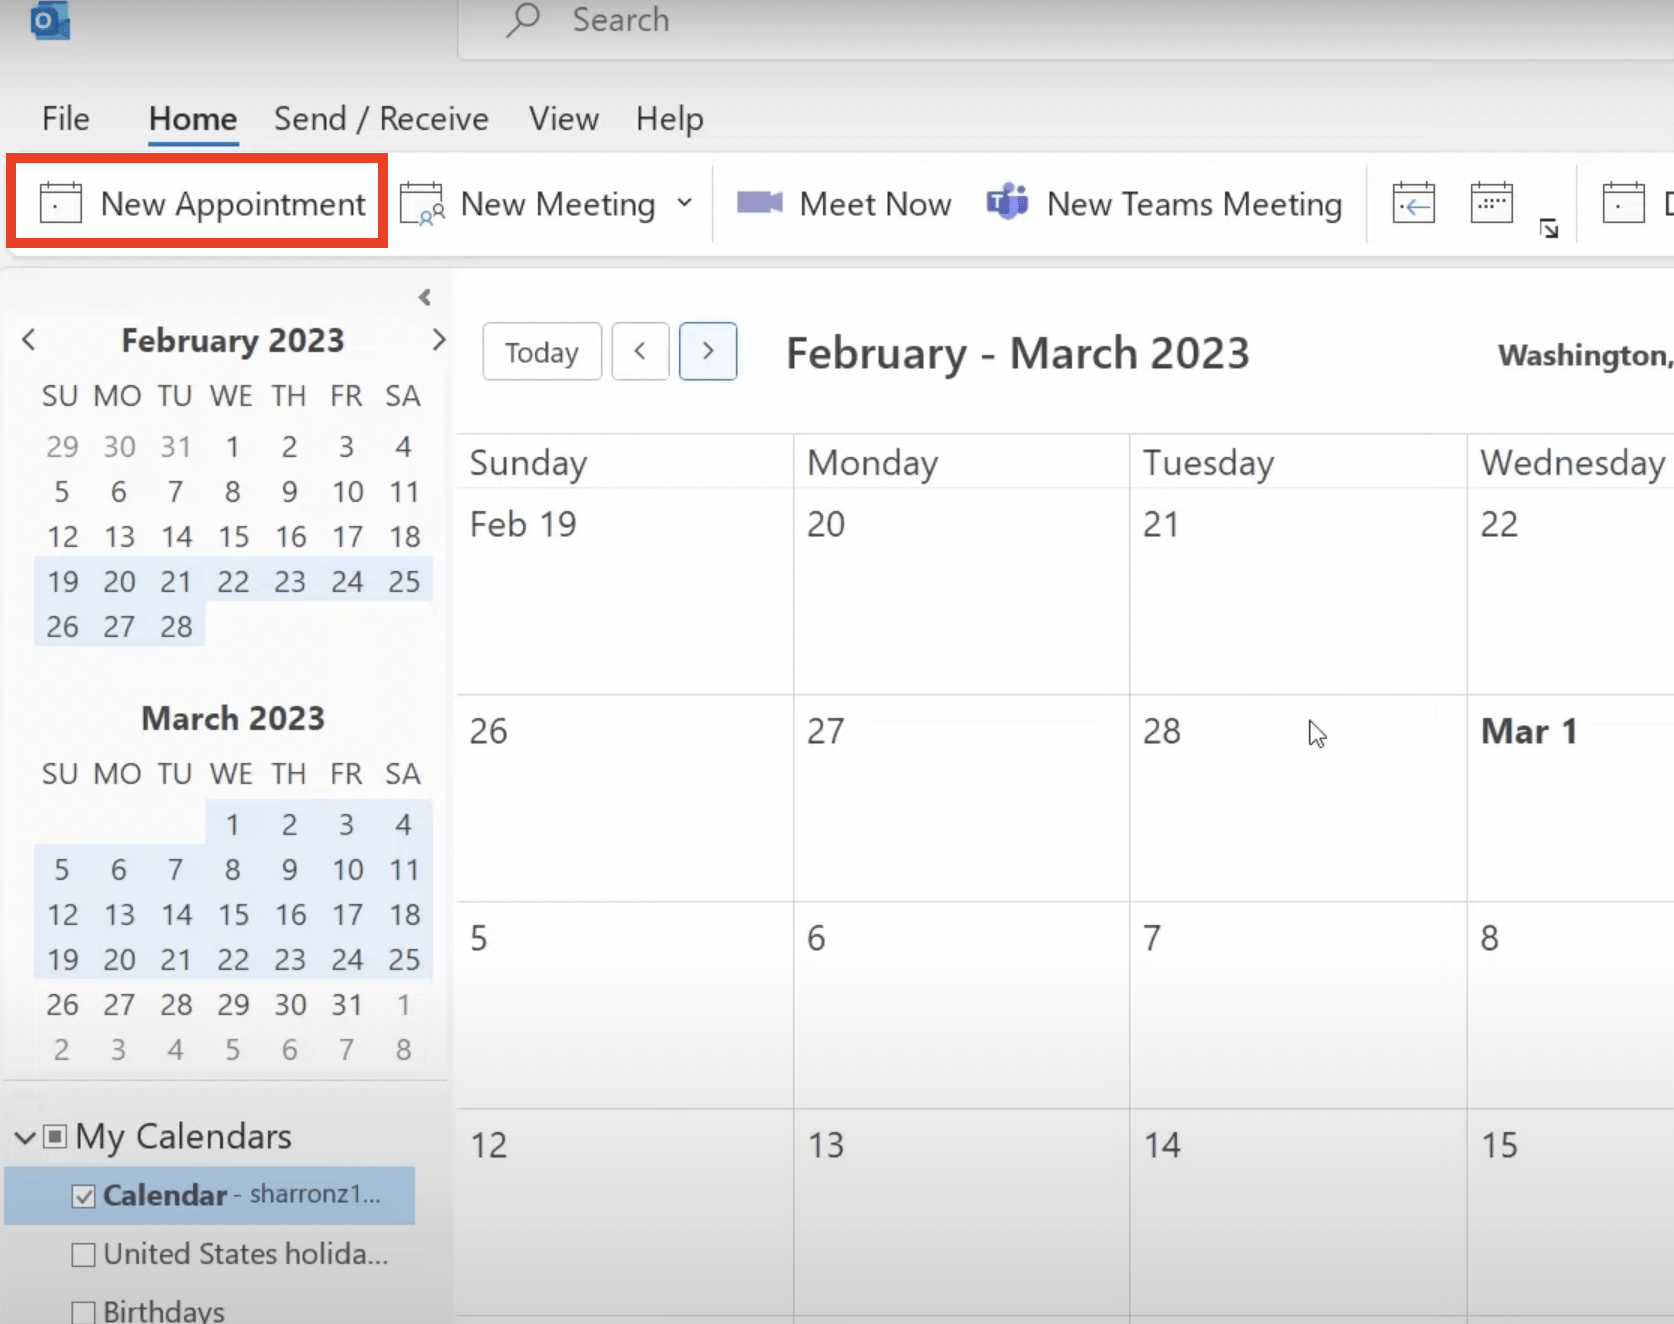
Task: Select the Monday March 6 day cell
Action: pos(962,1005)
